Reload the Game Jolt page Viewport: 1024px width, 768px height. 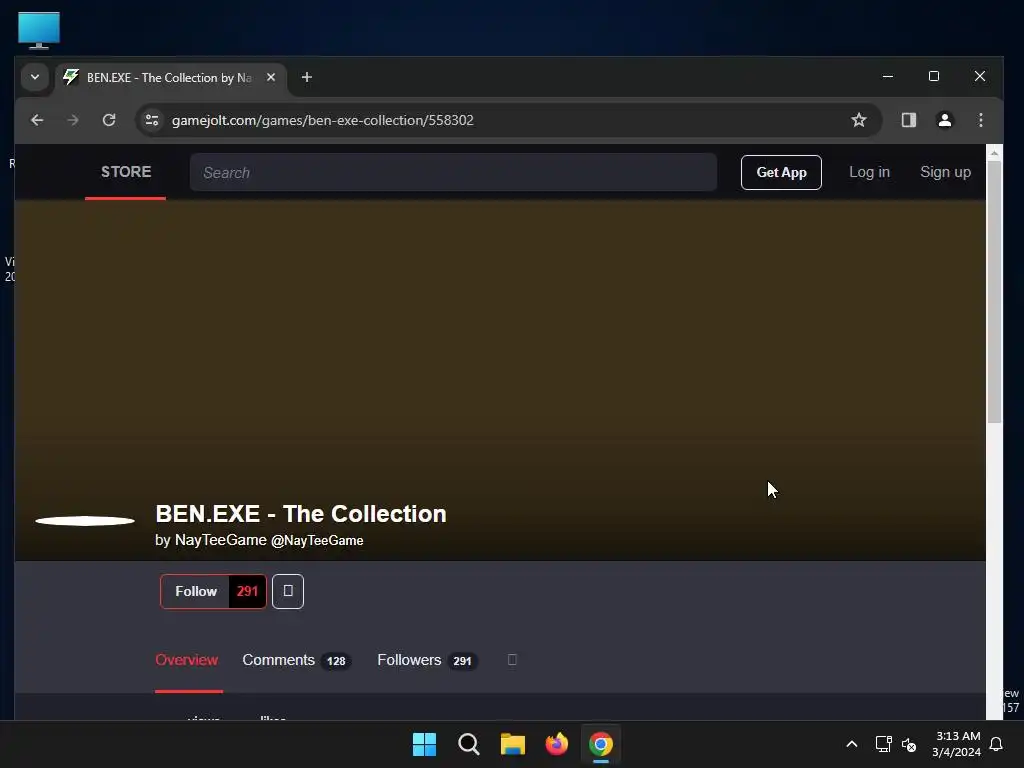click(109, 120)
